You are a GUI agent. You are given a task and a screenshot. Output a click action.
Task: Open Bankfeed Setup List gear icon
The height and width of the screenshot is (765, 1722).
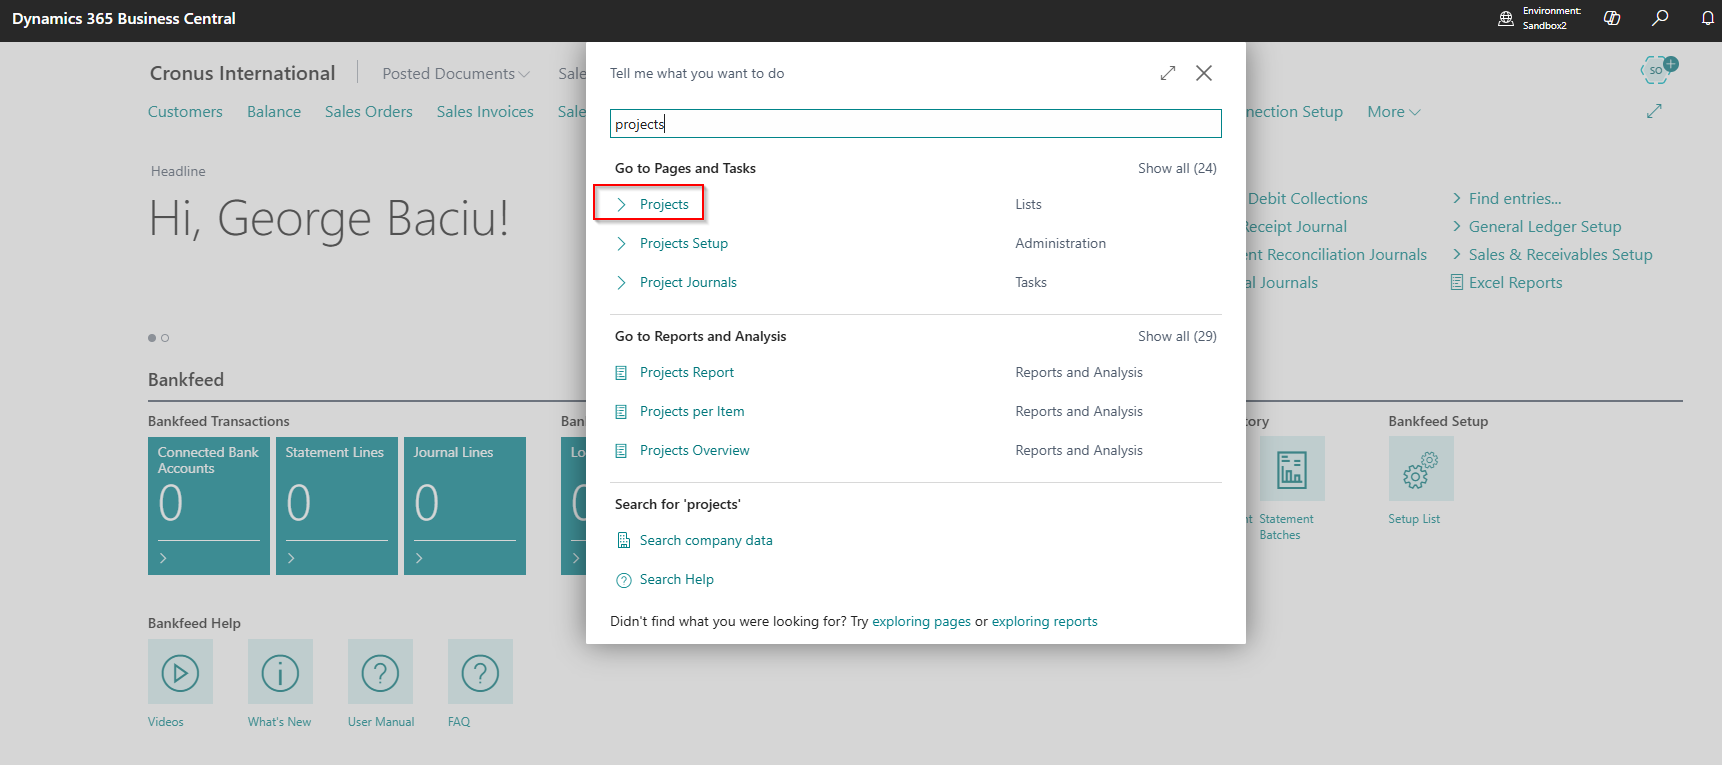(x=1421, y=468)
